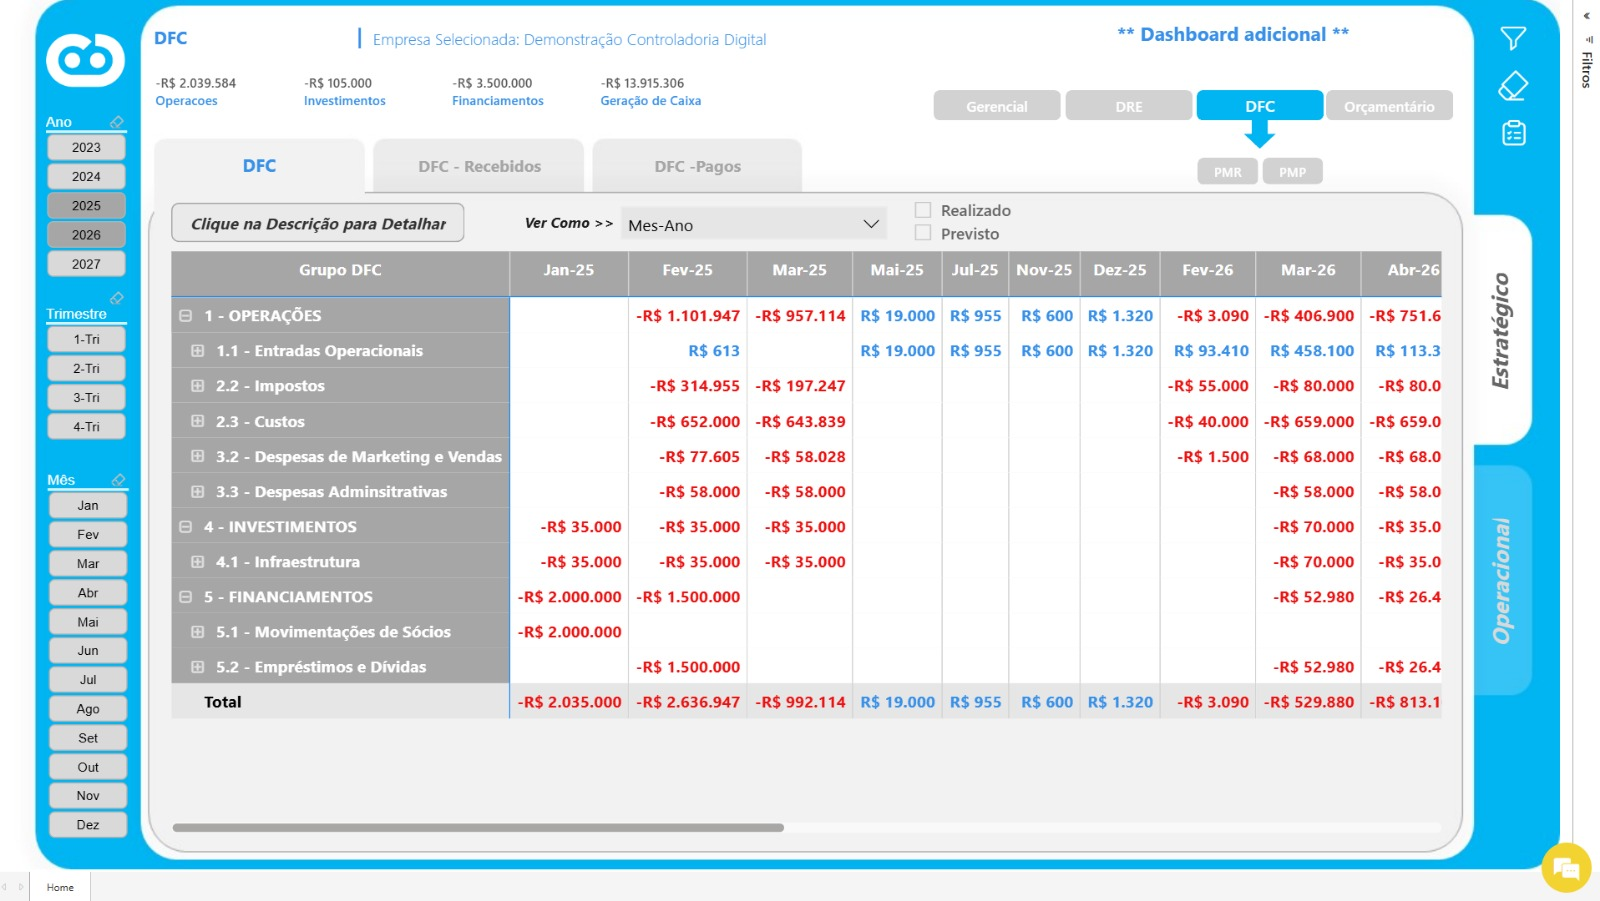The height and width of the screenshot is (901, 1600).
Task: Deselect year 2025 in Ano slicer
Action: click(86, 205)
